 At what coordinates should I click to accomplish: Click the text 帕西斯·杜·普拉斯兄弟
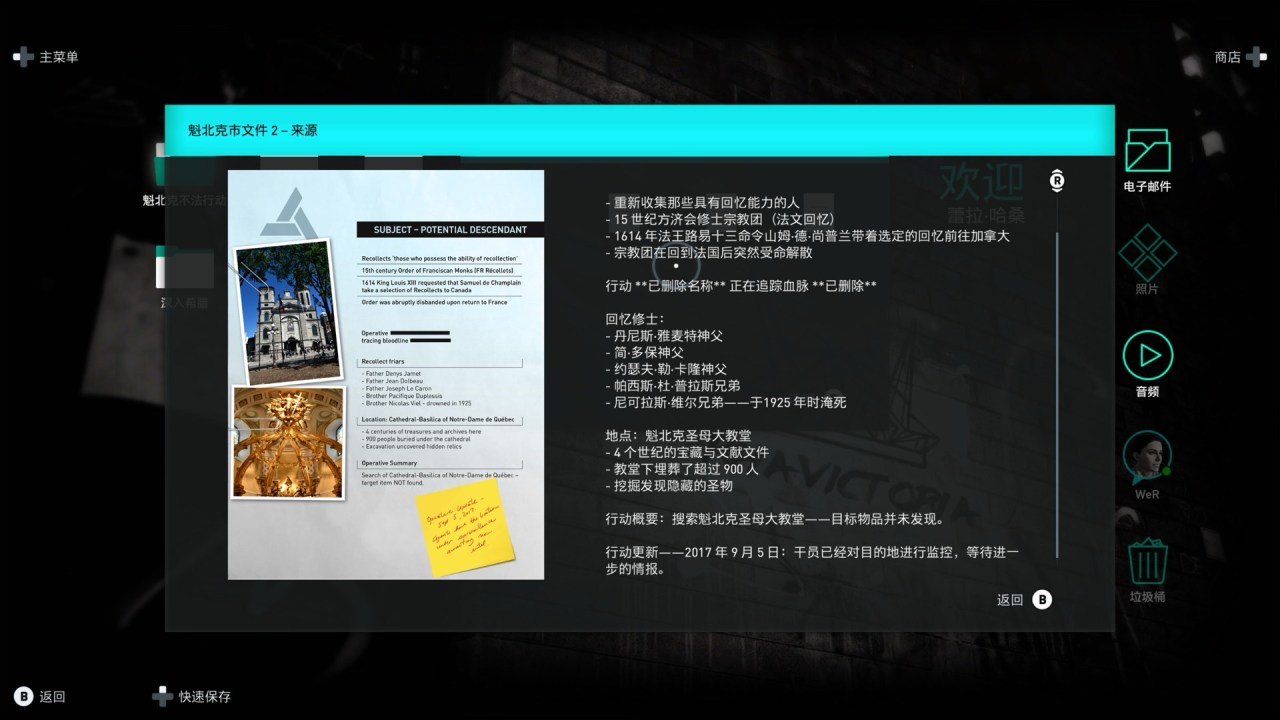pyautogui.click(x=673, y=386)
